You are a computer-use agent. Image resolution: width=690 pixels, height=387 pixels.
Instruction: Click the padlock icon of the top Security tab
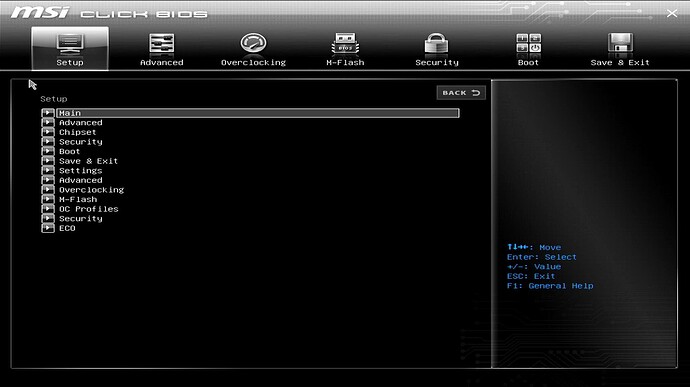point(437,44)
